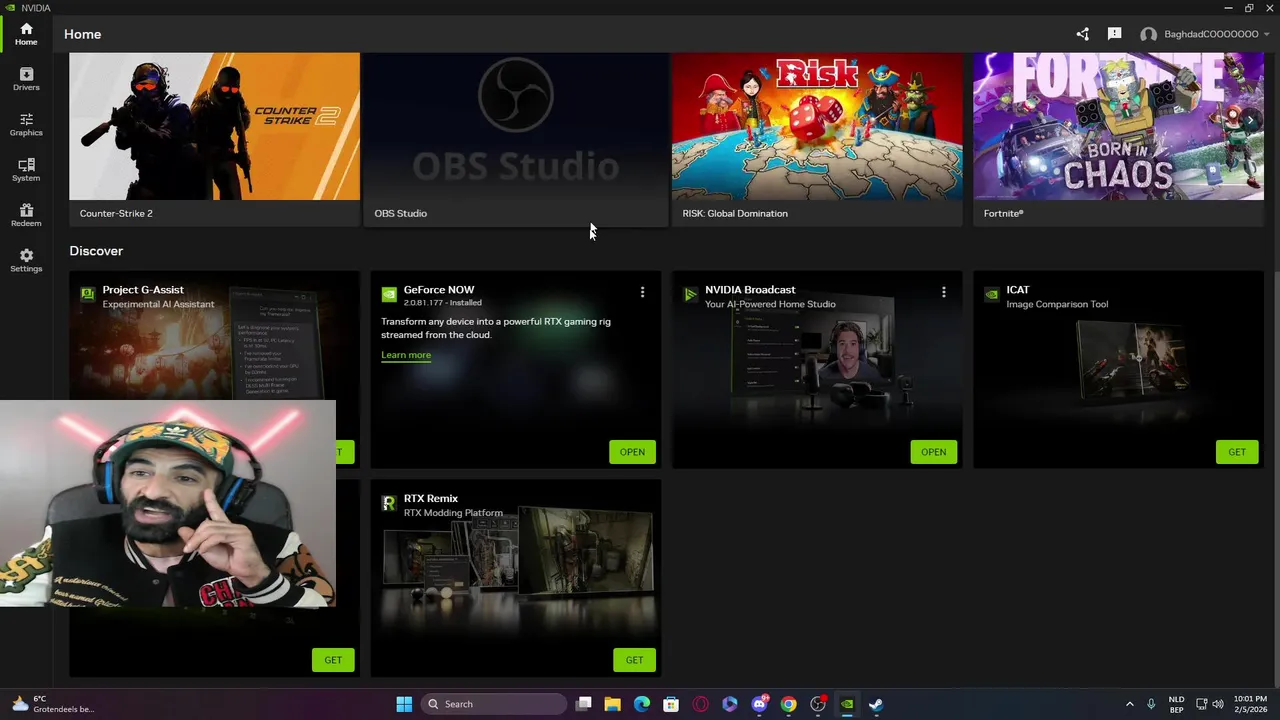The height and width of the screenshot is (720, 1280).
Task: Open the weather widget showing 6°C
Action: tap(52, 704)
